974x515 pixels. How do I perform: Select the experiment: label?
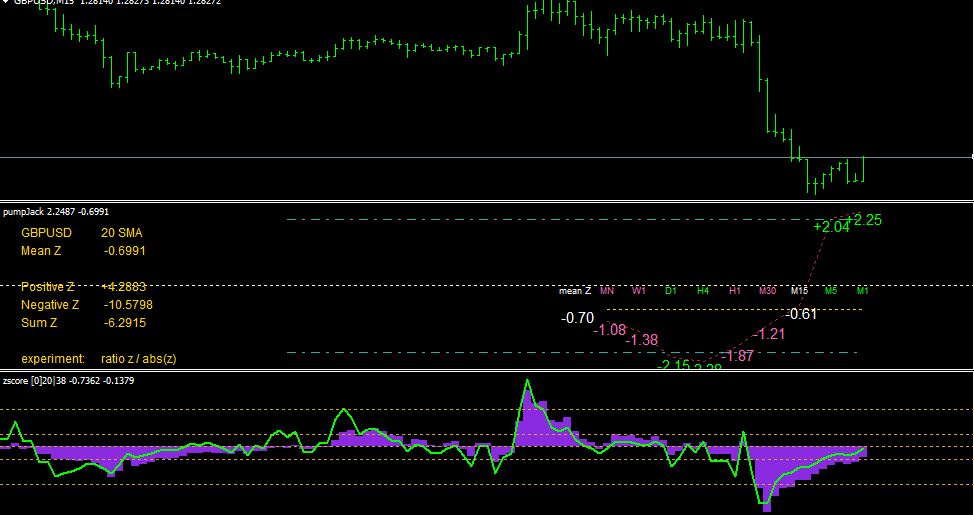pyautogui.click(x=53, y=359)
